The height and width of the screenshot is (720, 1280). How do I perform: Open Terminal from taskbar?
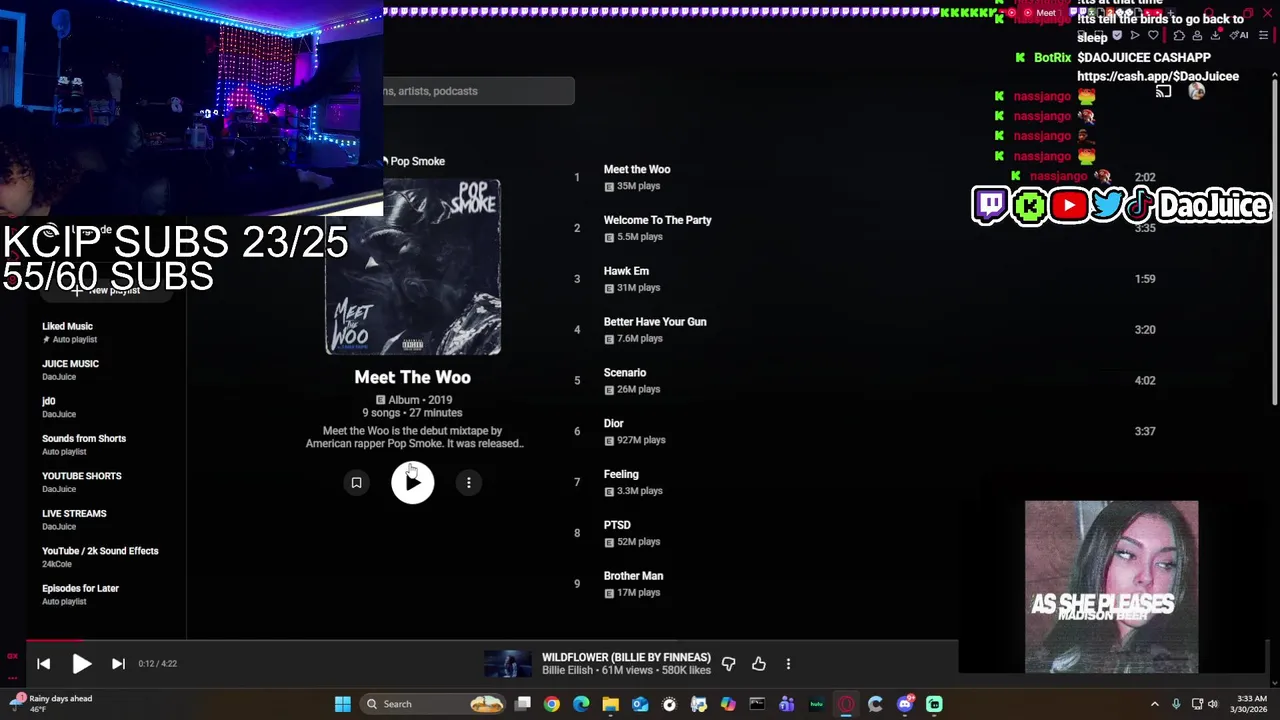[758, 704]
